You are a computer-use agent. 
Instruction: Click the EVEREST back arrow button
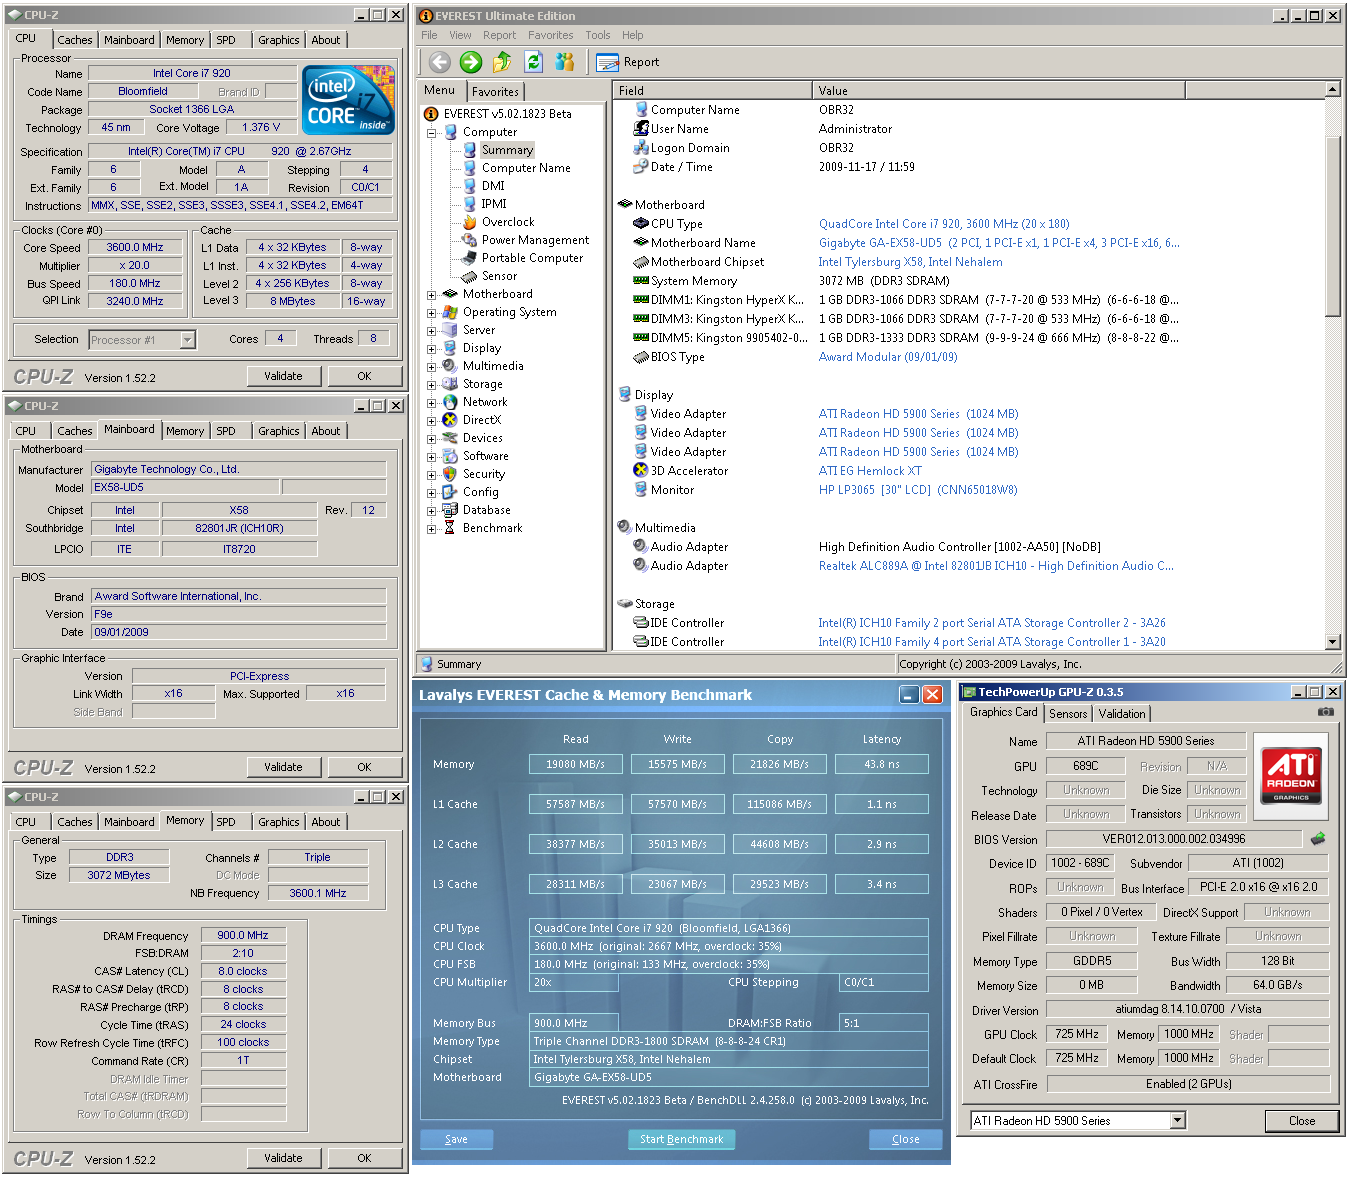pyautogui.click(x=440, y=62)
